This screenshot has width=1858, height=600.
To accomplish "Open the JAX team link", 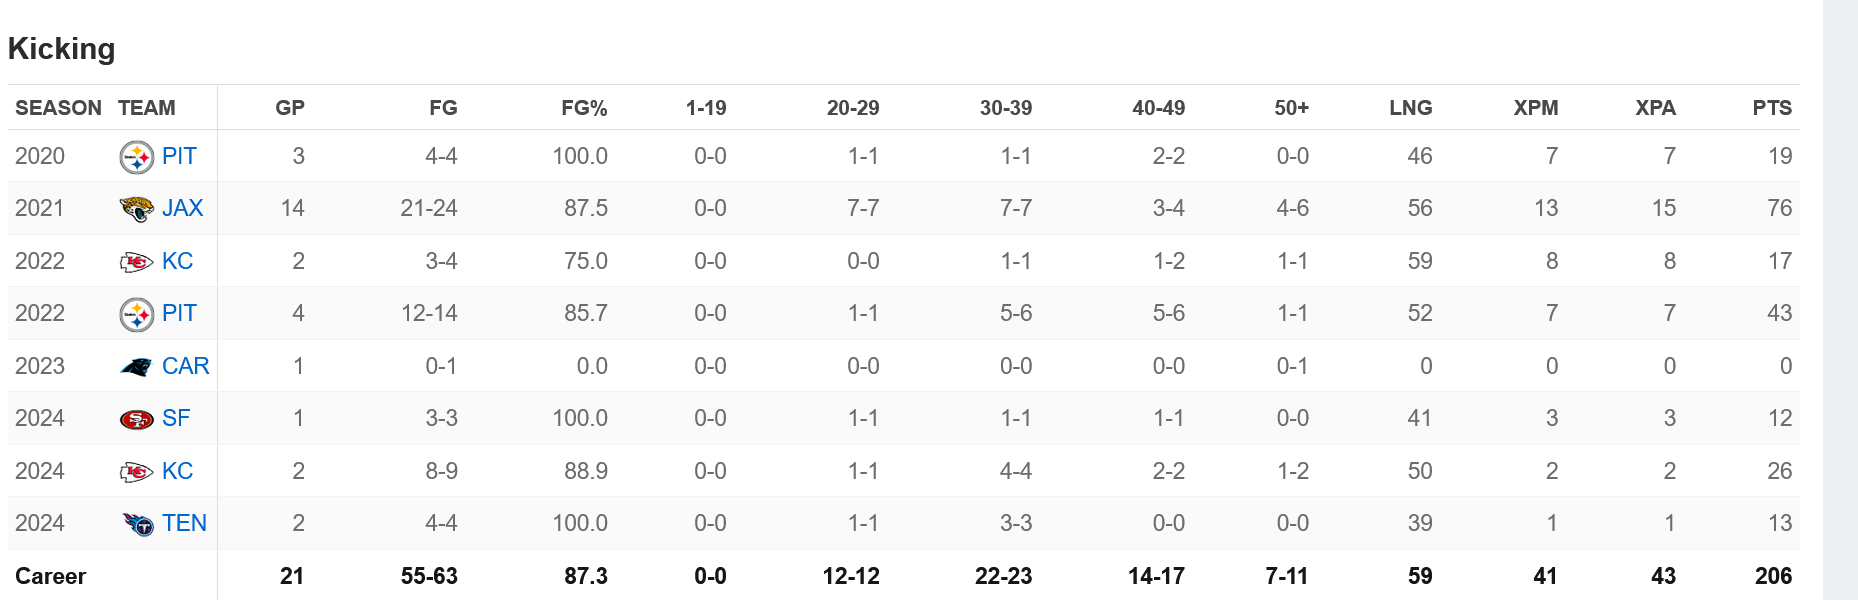I will (x=182, y=208).
